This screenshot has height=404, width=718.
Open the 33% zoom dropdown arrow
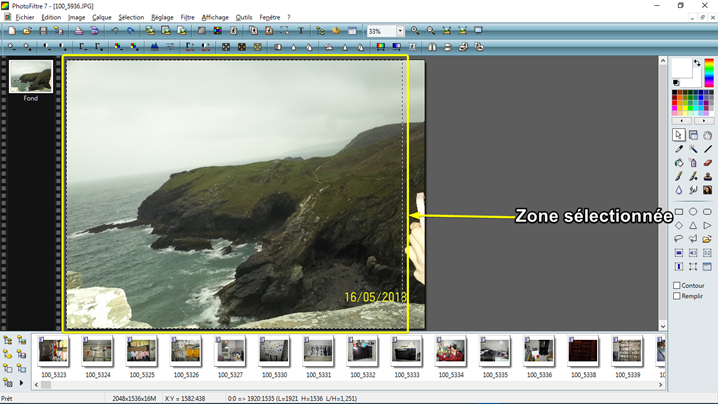400,31
